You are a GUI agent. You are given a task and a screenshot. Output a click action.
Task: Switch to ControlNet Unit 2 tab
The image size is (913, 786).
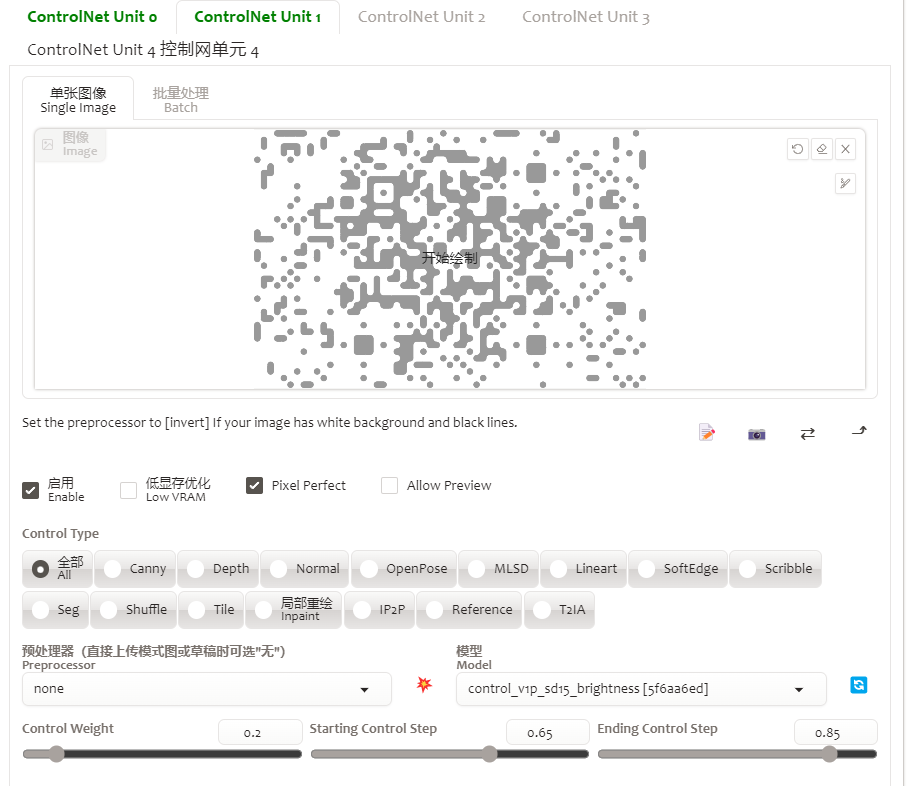[422, 17]
